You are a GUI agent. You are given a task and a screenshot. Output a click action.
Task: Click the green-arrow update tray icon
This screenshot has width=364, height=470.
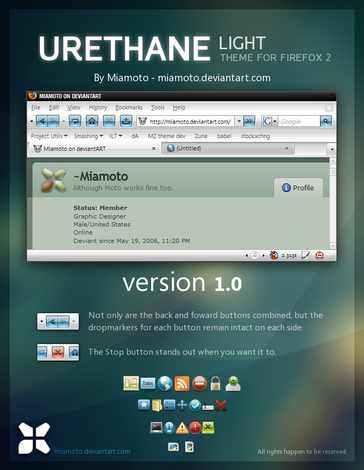point(233,384)
